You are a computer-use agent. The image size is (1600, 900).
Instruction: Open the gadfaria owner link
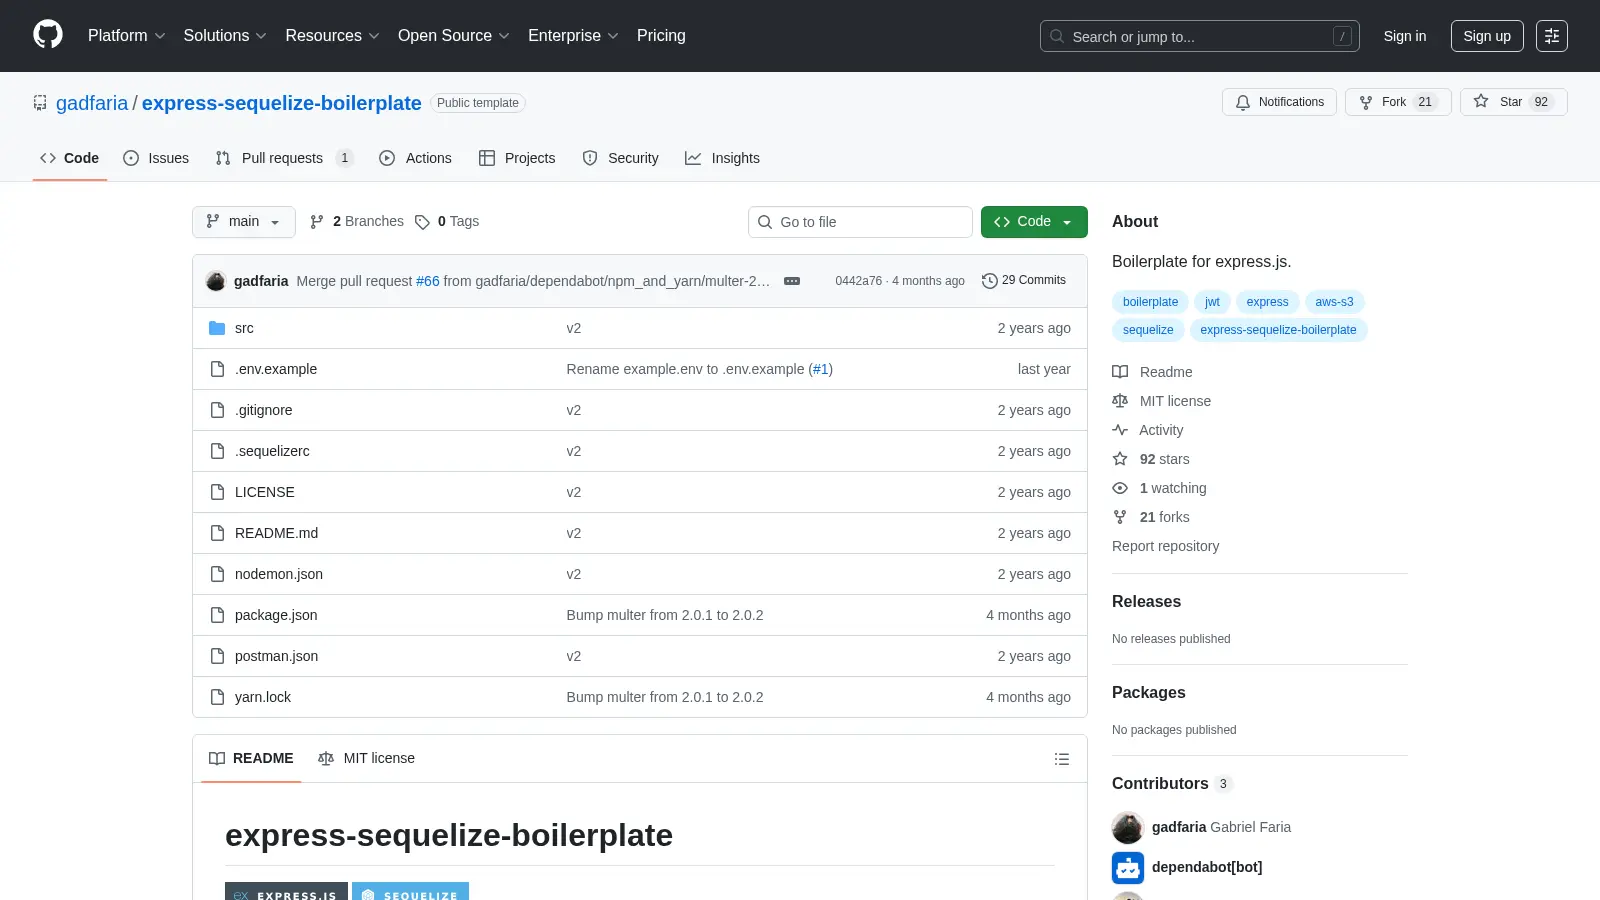coord(92,103)
